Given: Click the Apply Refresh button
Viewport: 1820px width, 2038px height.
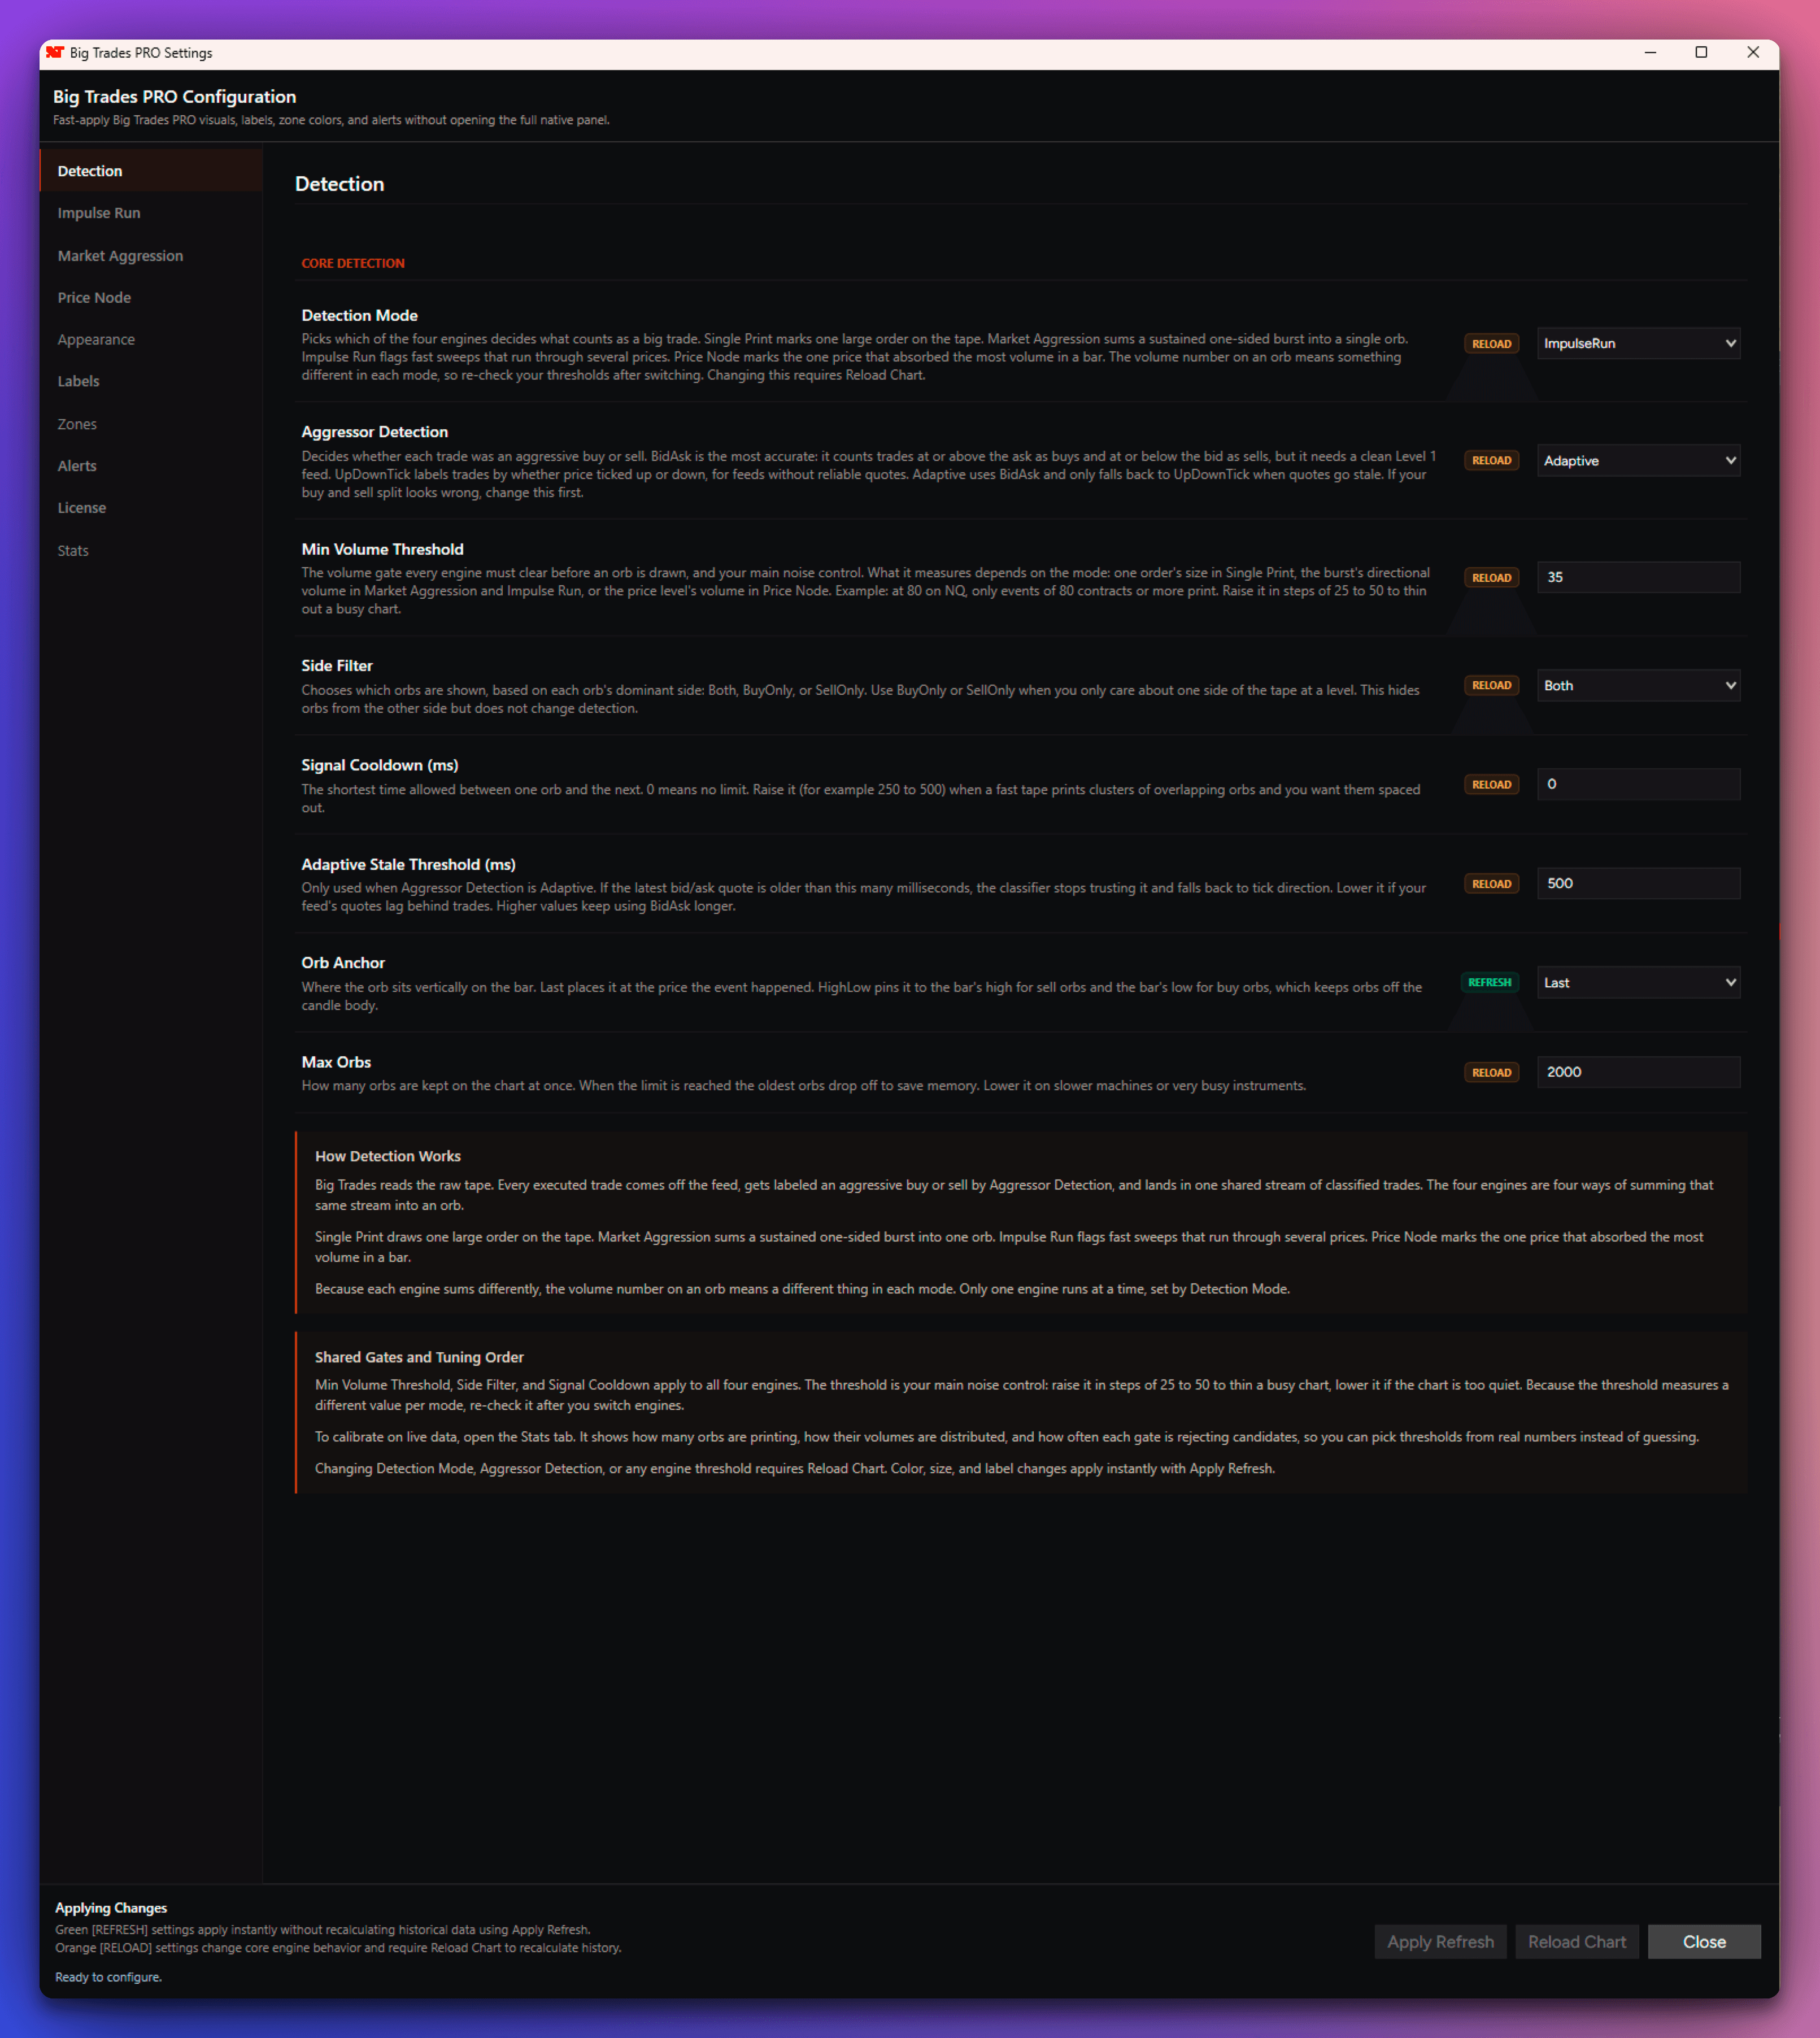Looking at the screenshot, I should [x=1440, y=1942].
